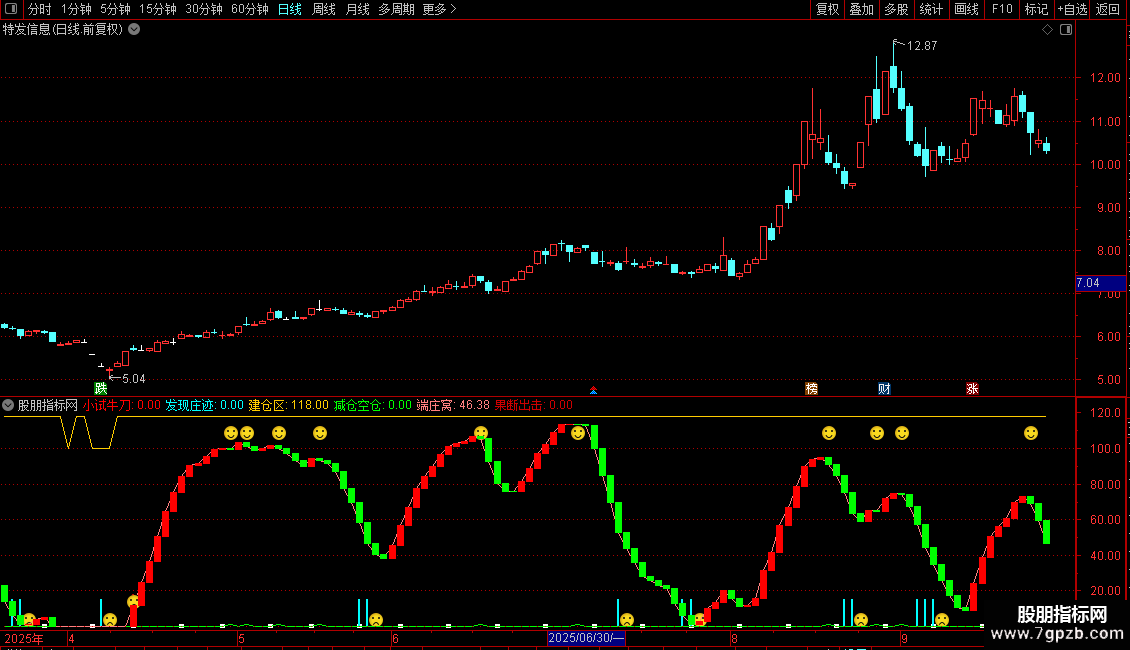Click the 标记 mark button
Screen dimensions: 1130x650
coord(1036,9)
